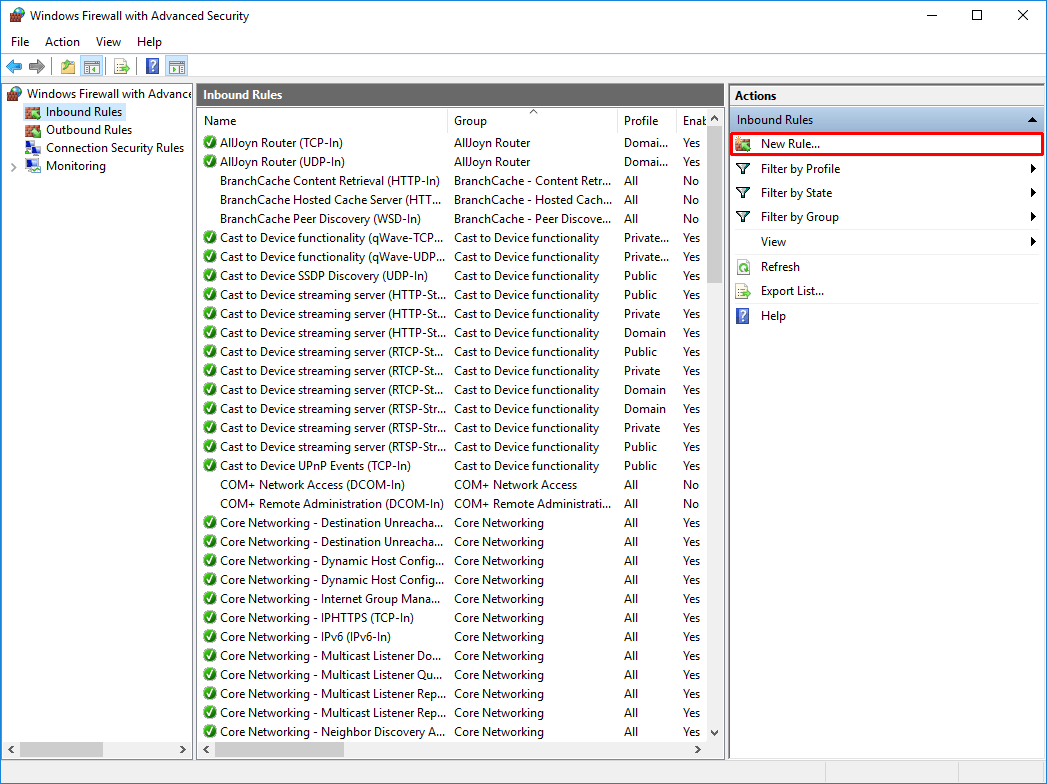Collapse the Inbound Rules actions section
This screenshot has width=1047, height=784.
pos(1032,120)
